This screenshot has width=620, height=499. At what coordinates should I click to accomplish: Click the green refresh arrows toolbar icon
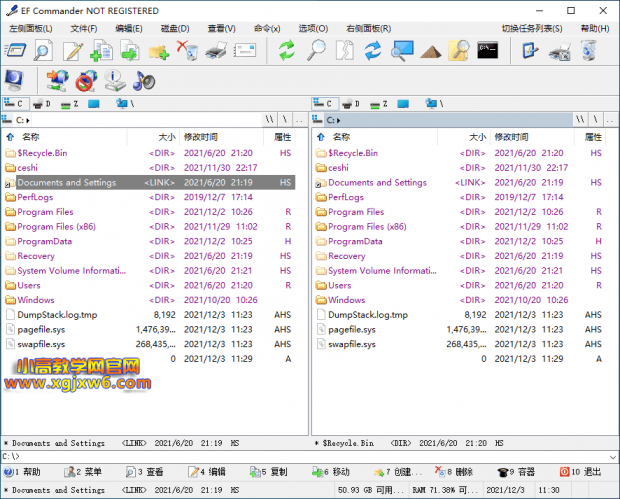coord(287,50)
